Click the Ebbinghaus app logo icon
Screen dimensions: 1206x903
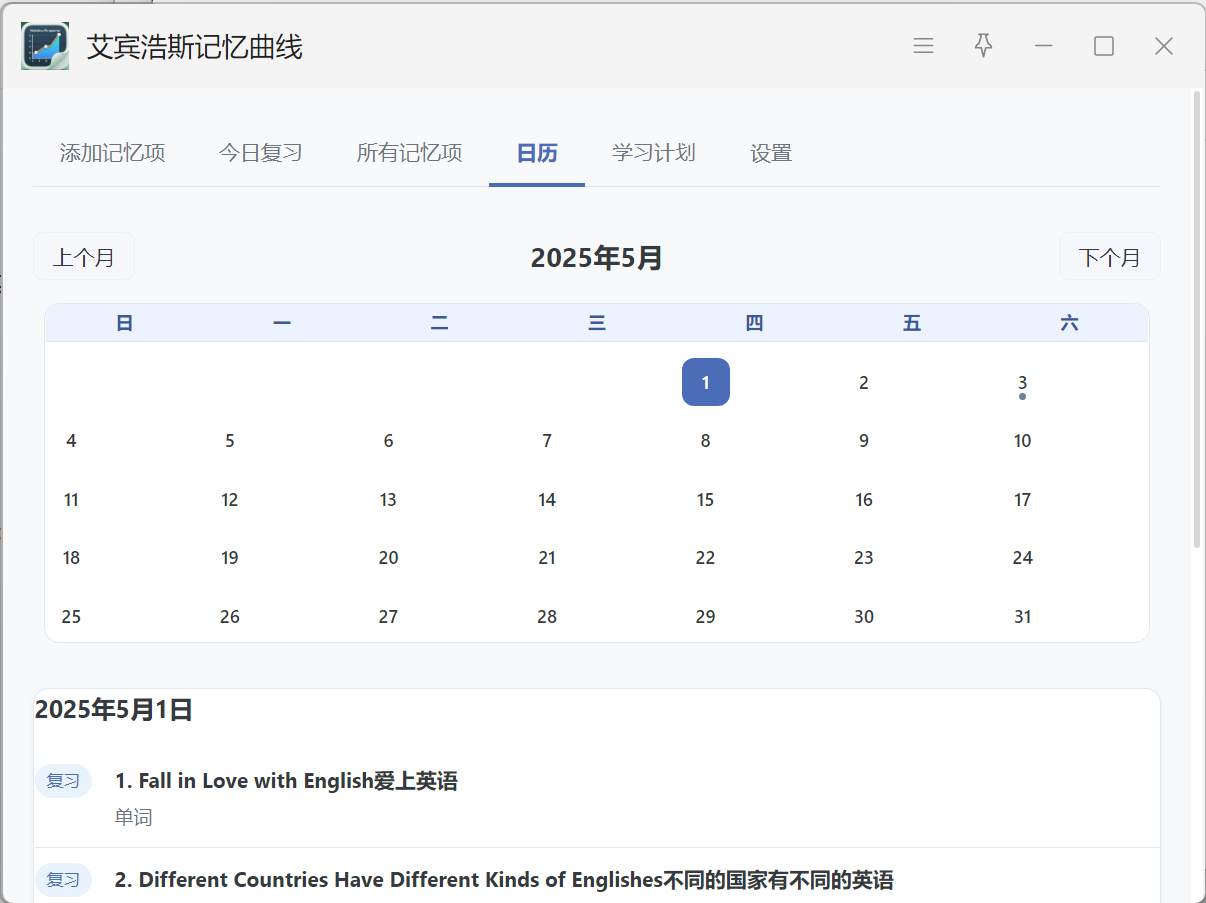45,46
